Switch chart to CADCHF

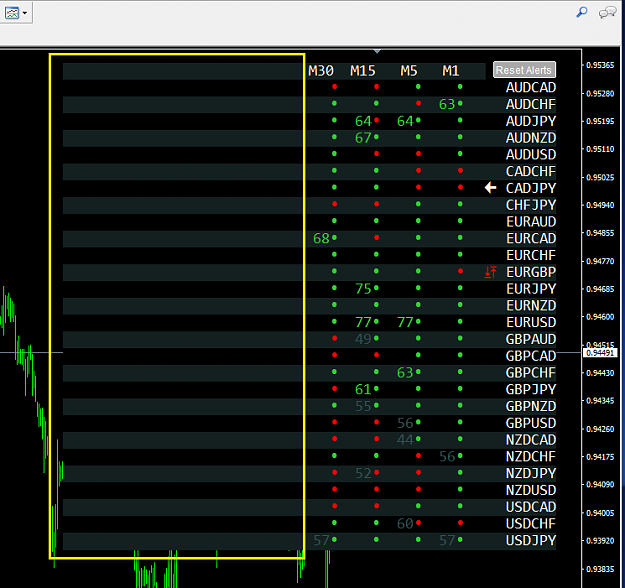coord(531,171)
